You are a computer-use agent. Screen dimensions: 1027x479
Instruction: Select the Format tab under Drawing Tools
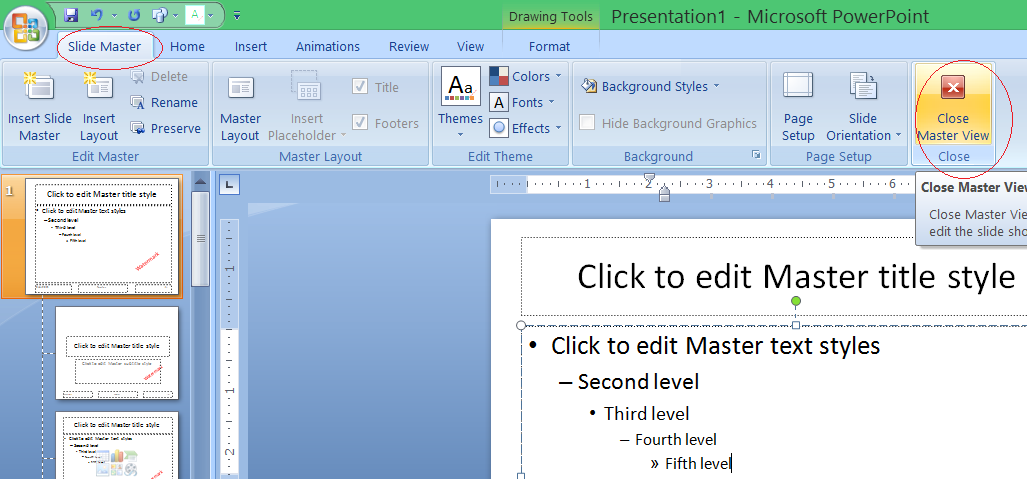pos(550,47)
